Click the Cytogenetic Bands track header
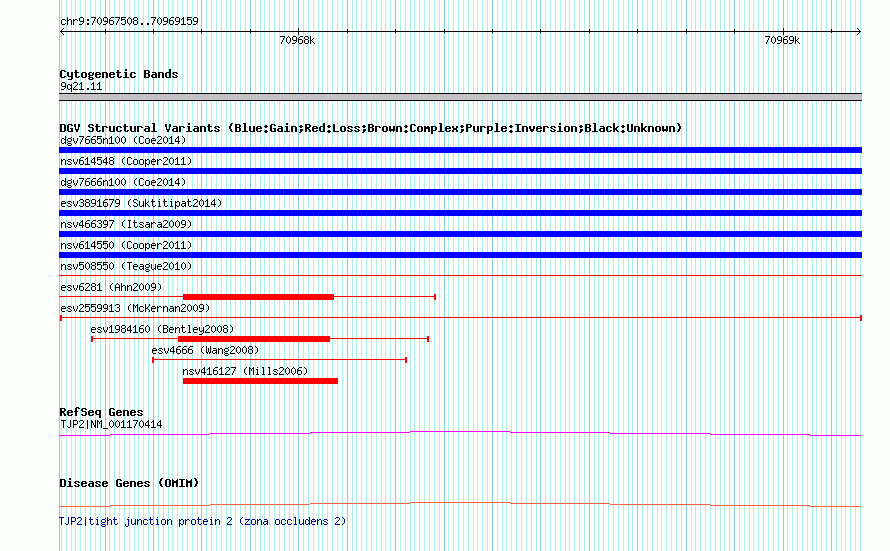 [x=119, y=74]
